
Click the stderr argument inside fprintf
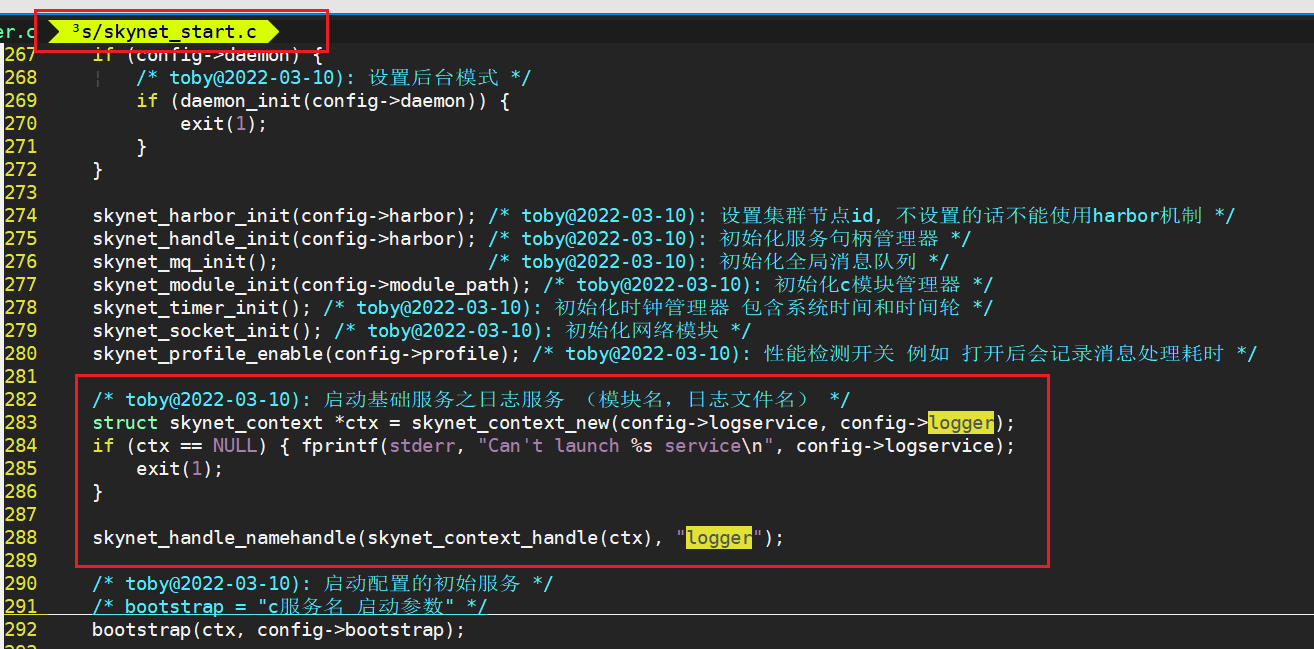coord(424,445)
